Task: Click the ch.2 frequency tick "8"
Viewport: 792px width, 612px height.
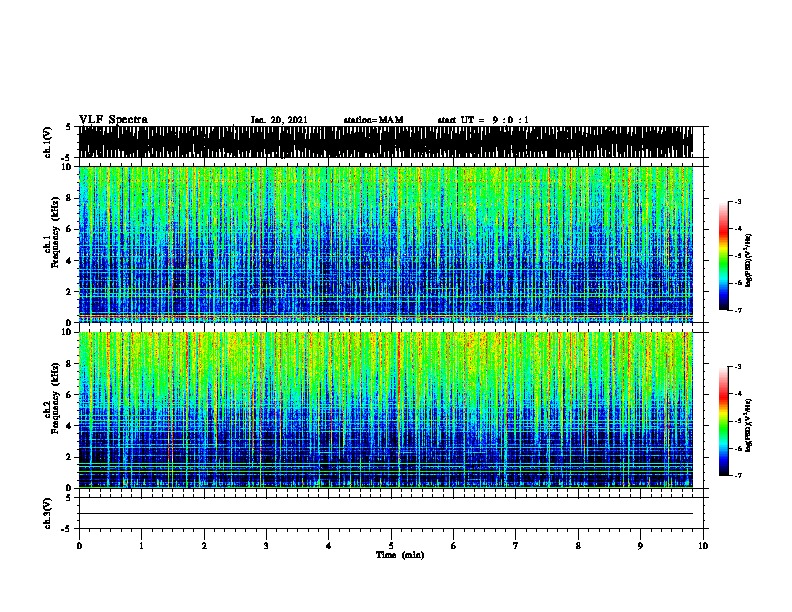Action: (69, 364)
